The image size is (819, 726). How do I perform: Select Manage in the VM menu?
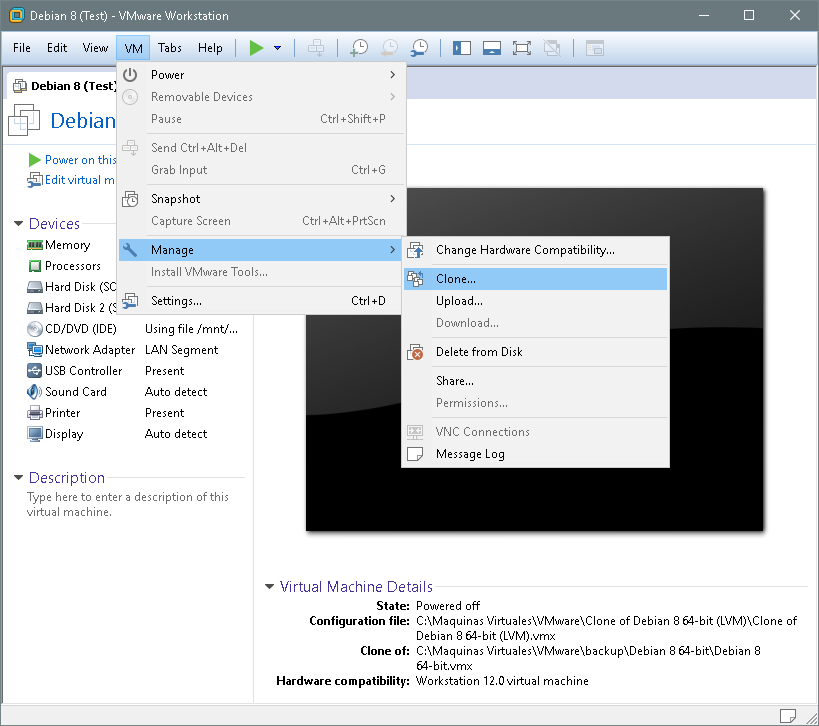(x=260, y=250)
